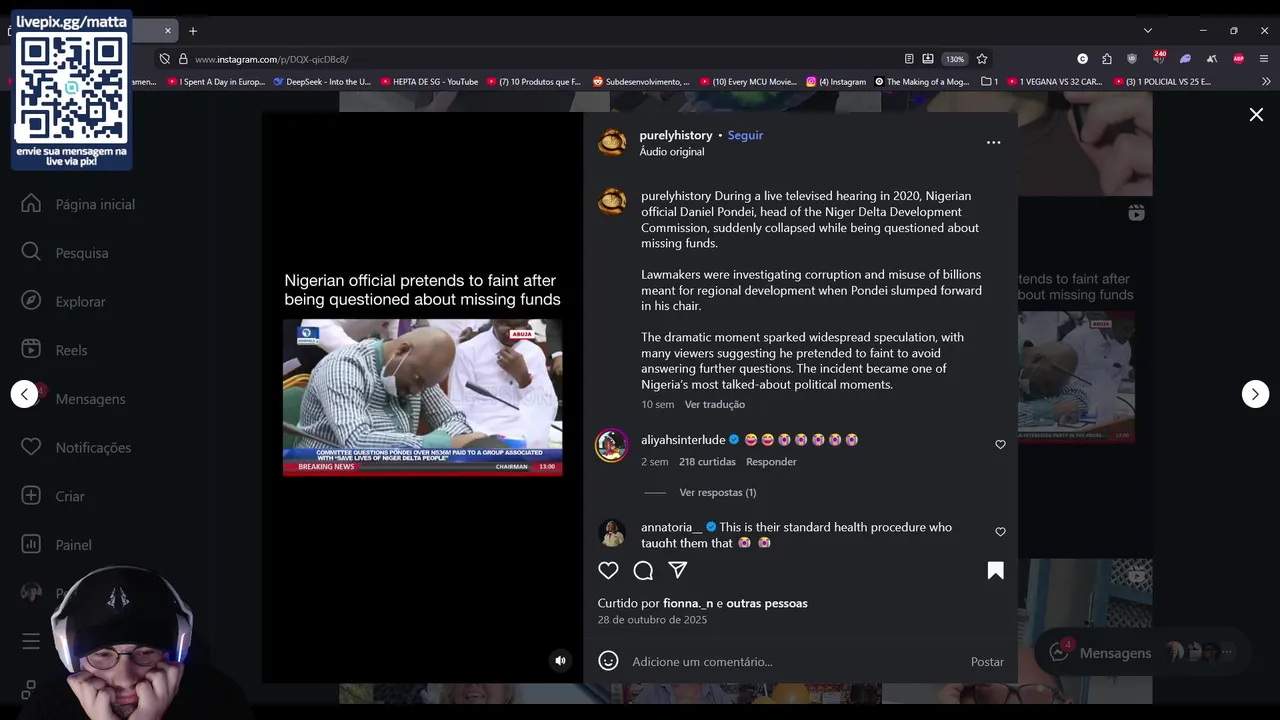Viewport: 1280px width, 720px height.
Task: Expand Ver respostas (1)
Action: [x=718, y=492]
